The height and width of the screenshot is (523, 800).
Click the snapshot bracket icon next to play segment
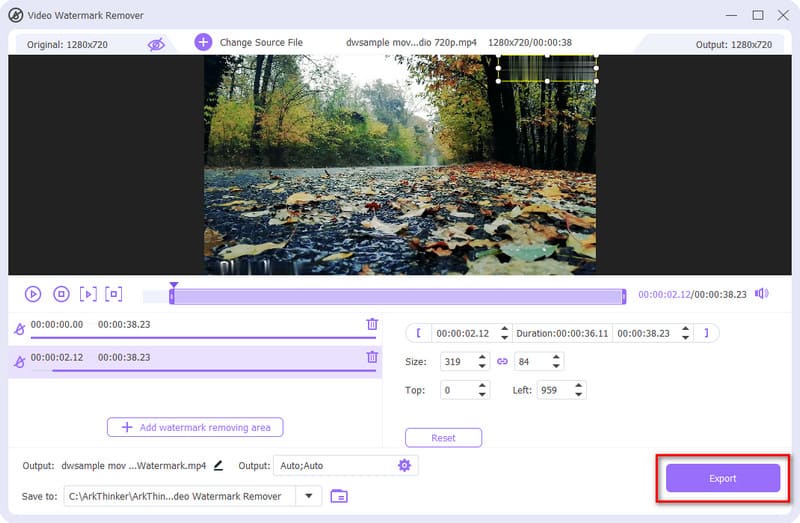pyautogui.click(x=113, y=294)
